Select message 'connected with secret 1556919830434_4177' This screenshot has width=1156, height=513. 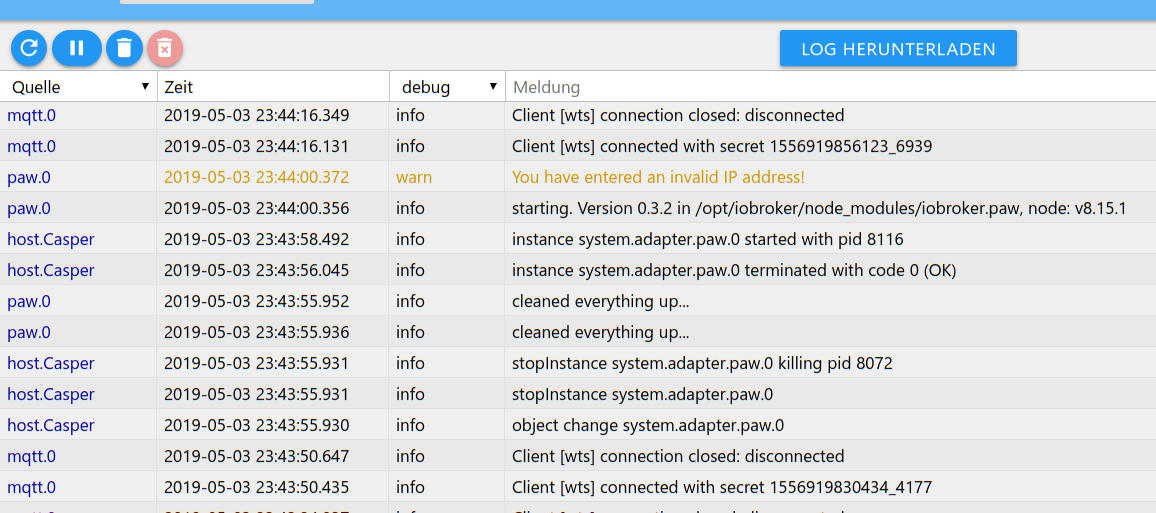click(x=722, y=487)
